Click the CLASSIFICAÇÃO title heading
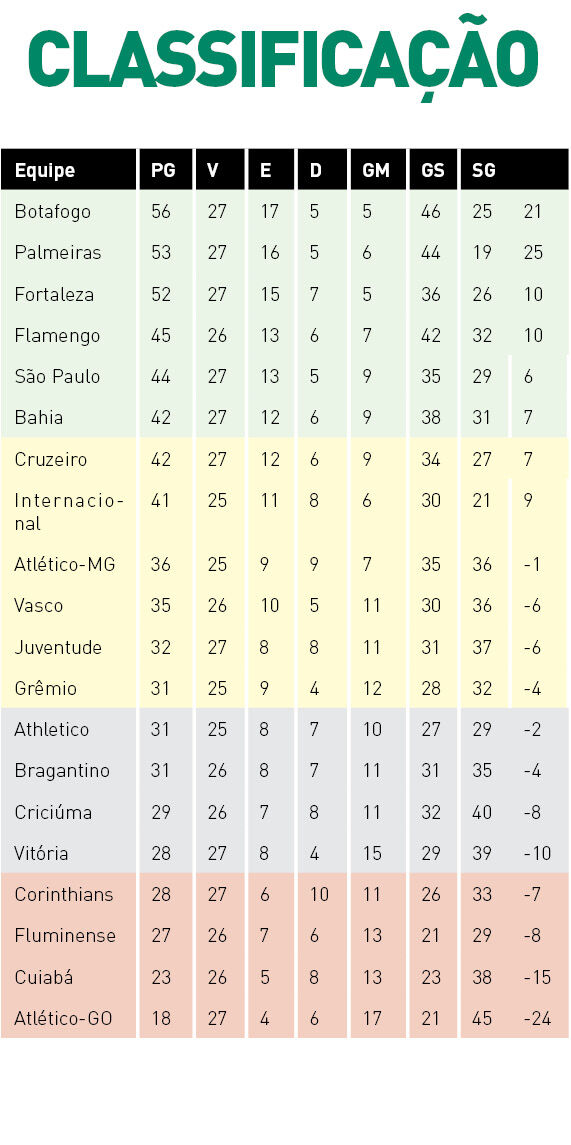571x1145 pixels. click(x=283, y=57)
